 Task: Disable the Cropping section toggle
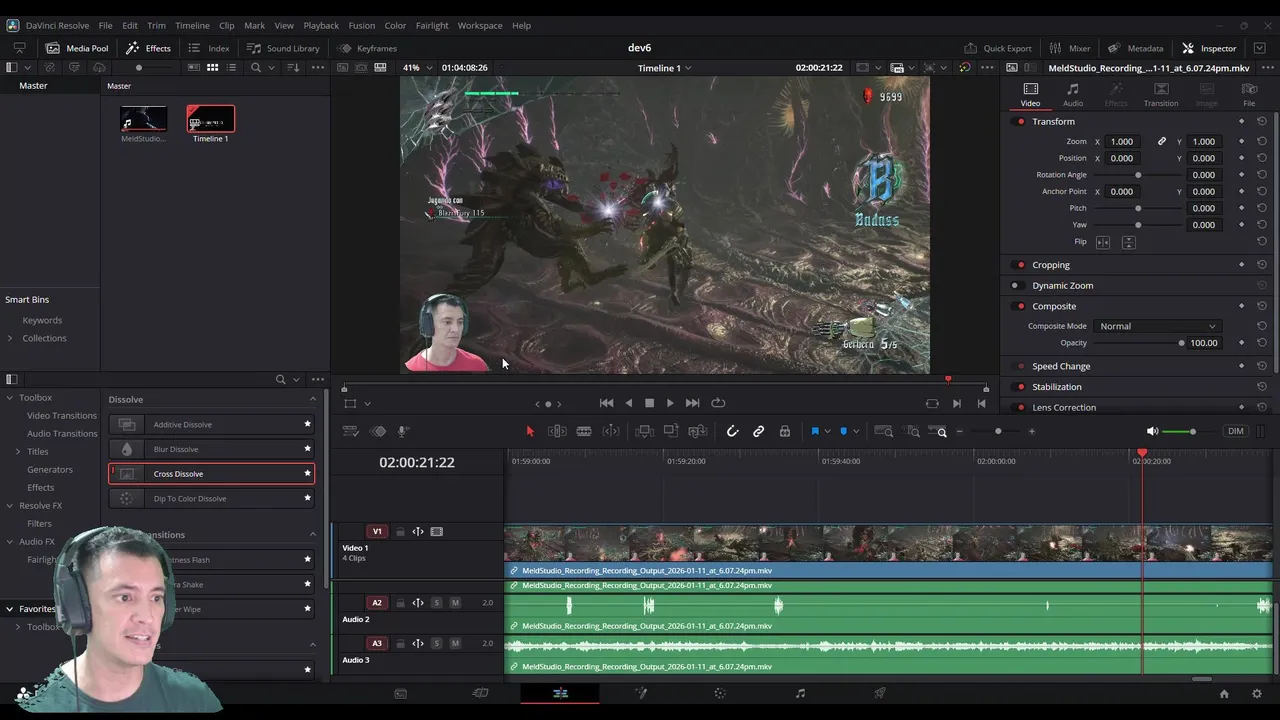[1020, 265]
